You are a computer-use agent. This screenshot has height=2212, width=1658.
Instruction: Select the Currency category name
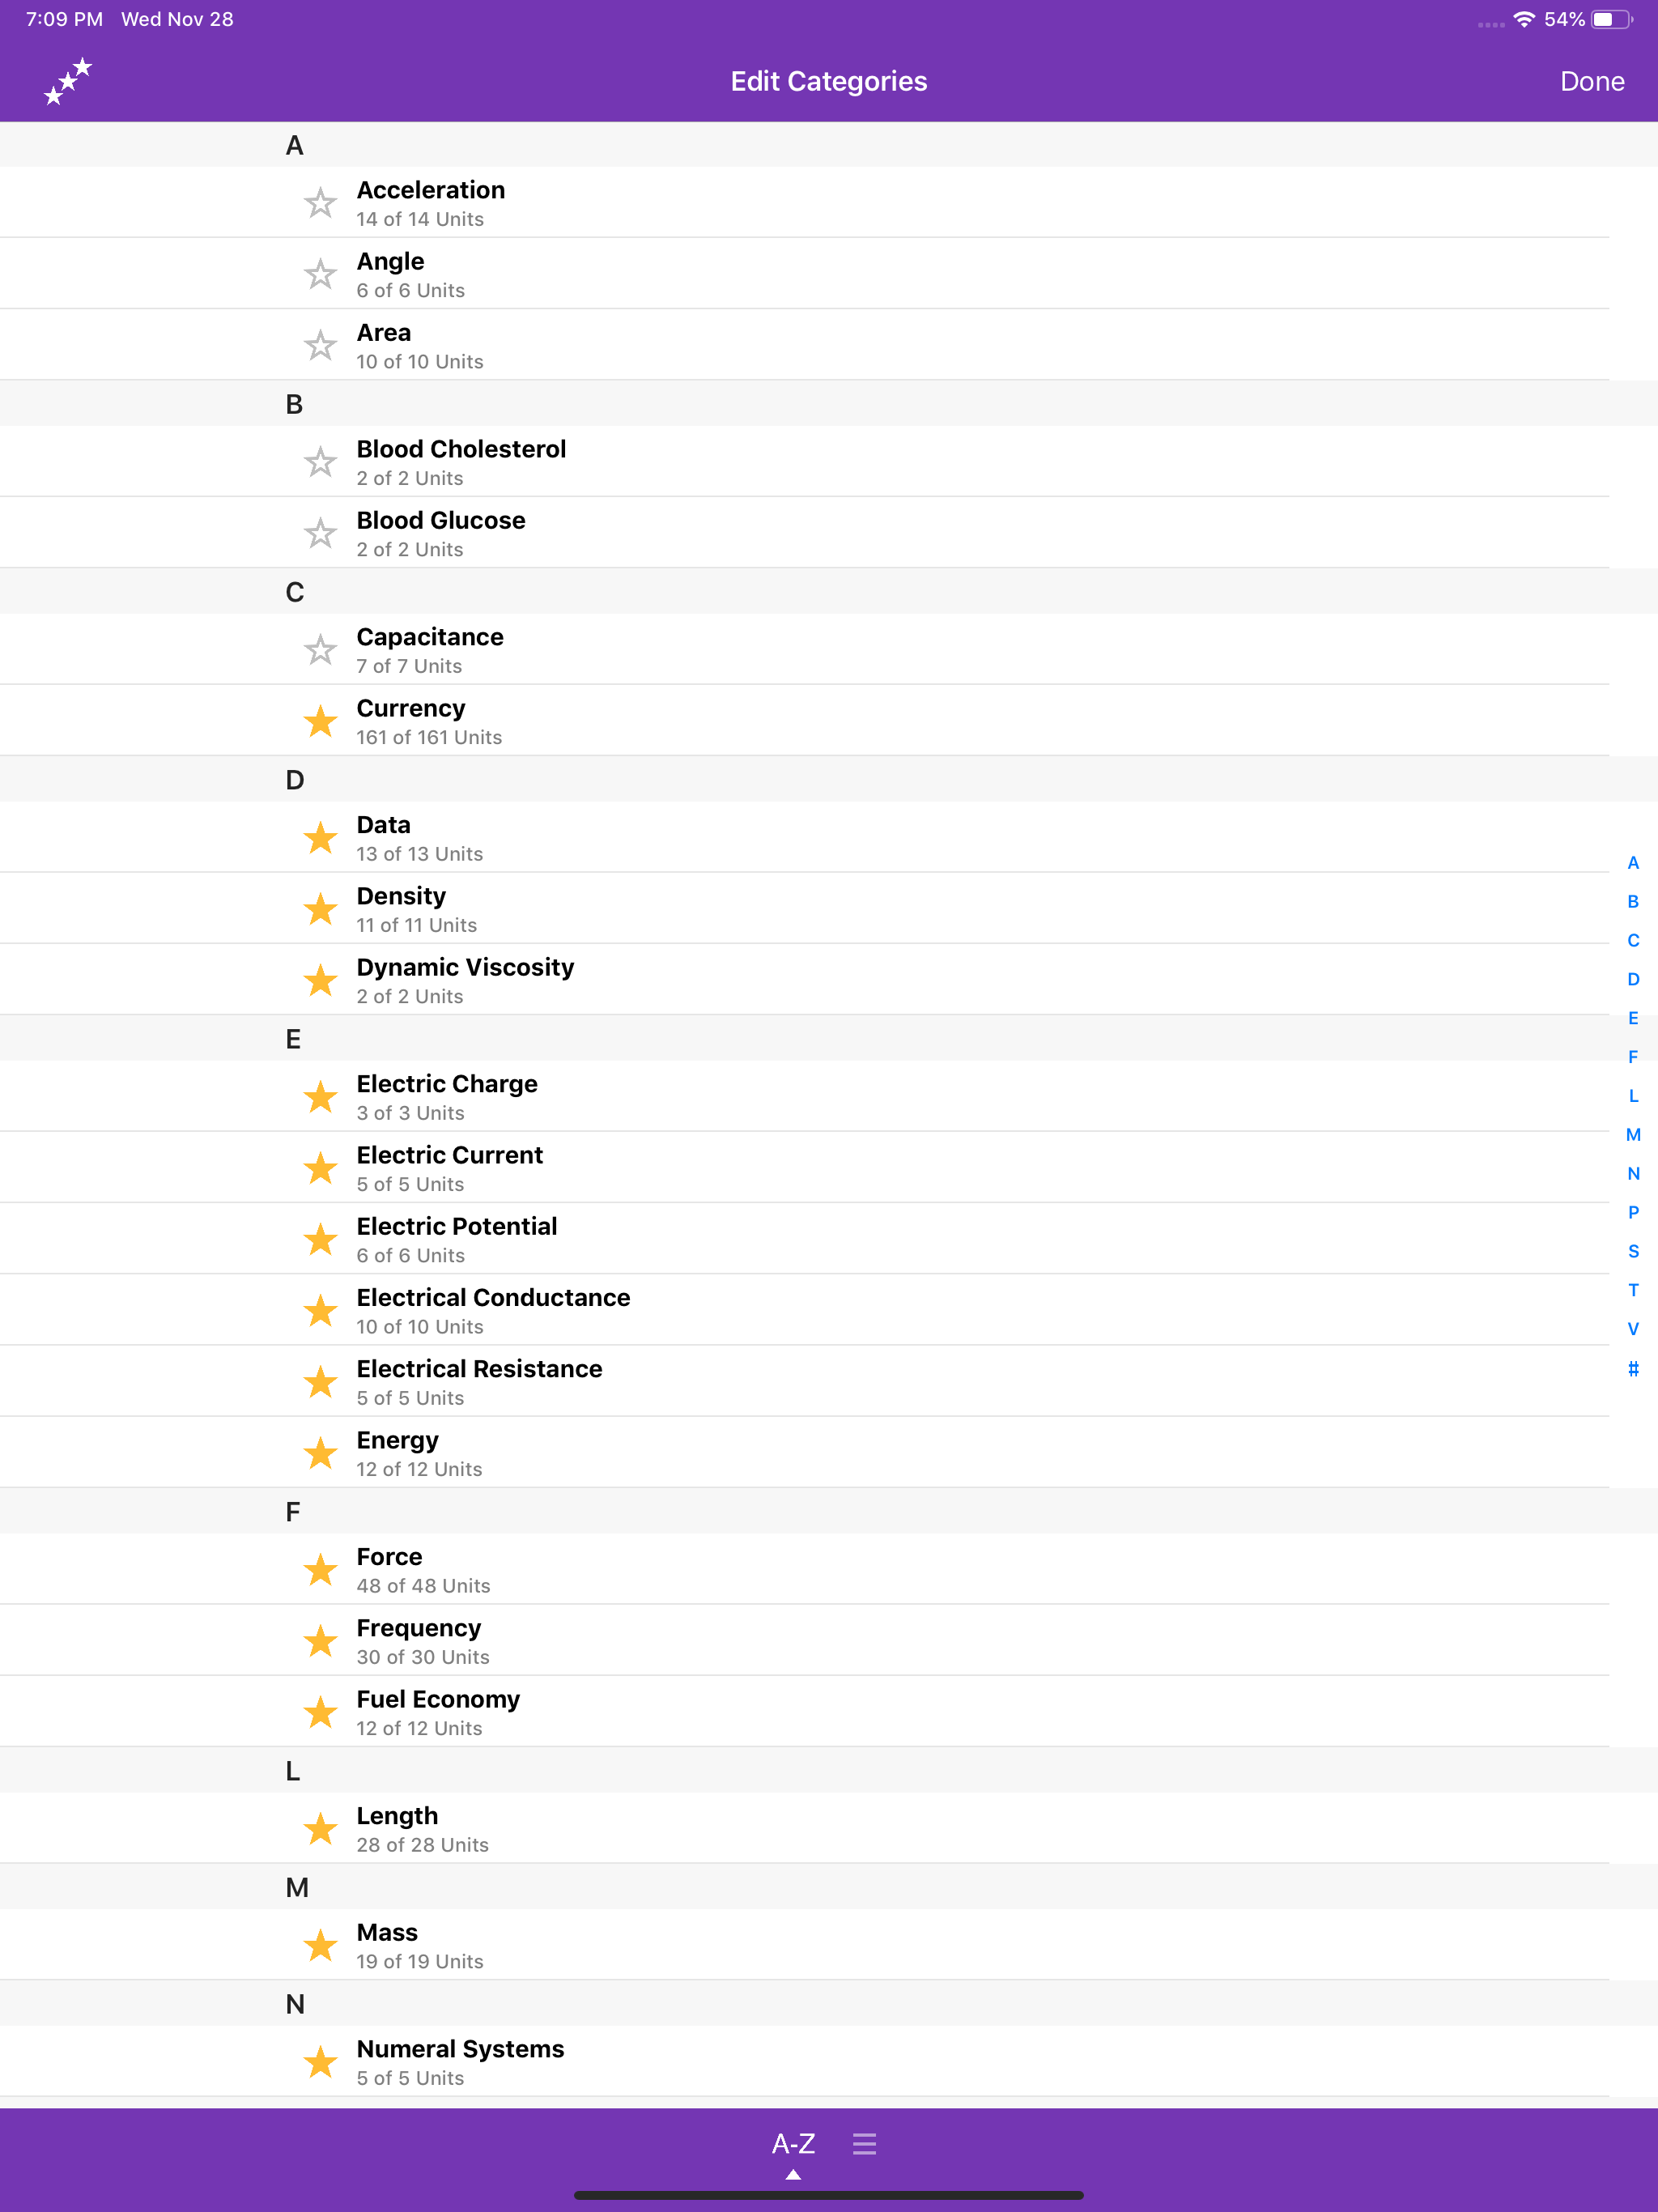tap(411, 708)
